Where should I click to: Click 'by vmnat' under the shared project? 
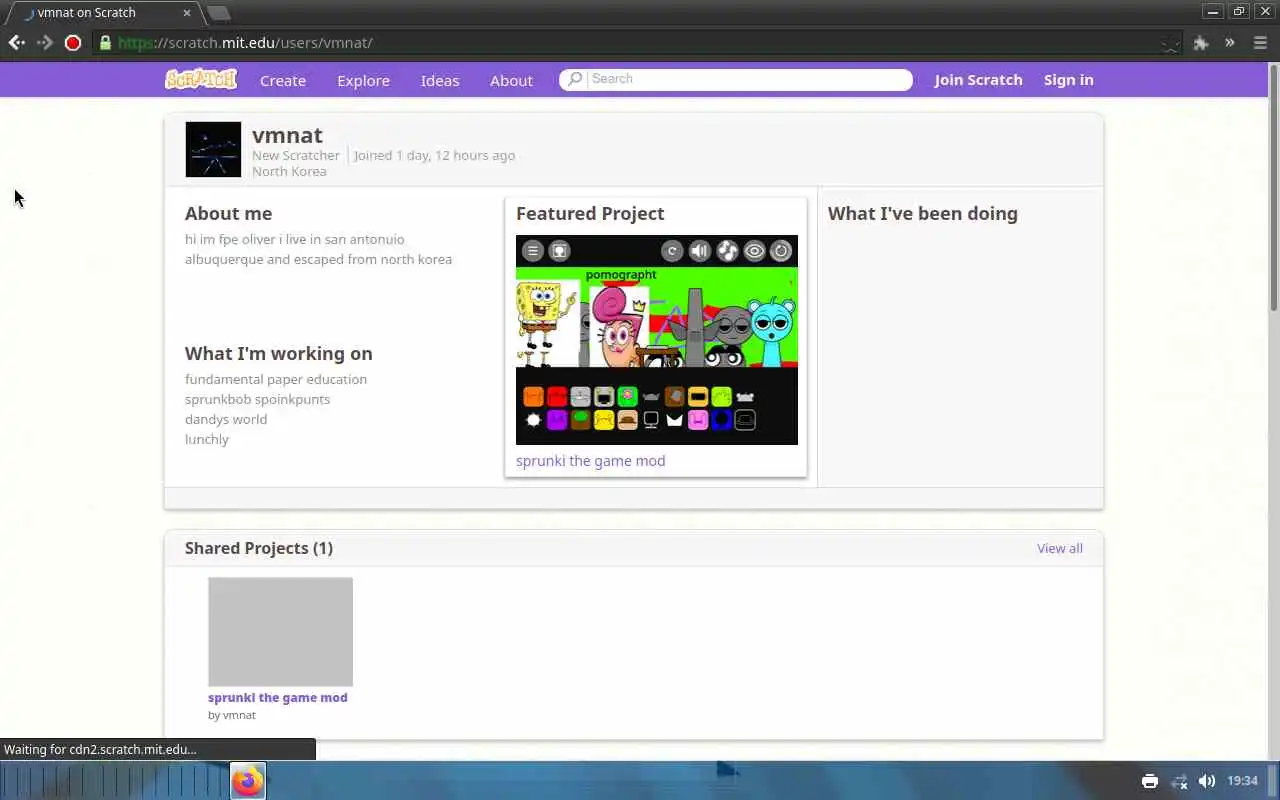(x=232, y=715)
